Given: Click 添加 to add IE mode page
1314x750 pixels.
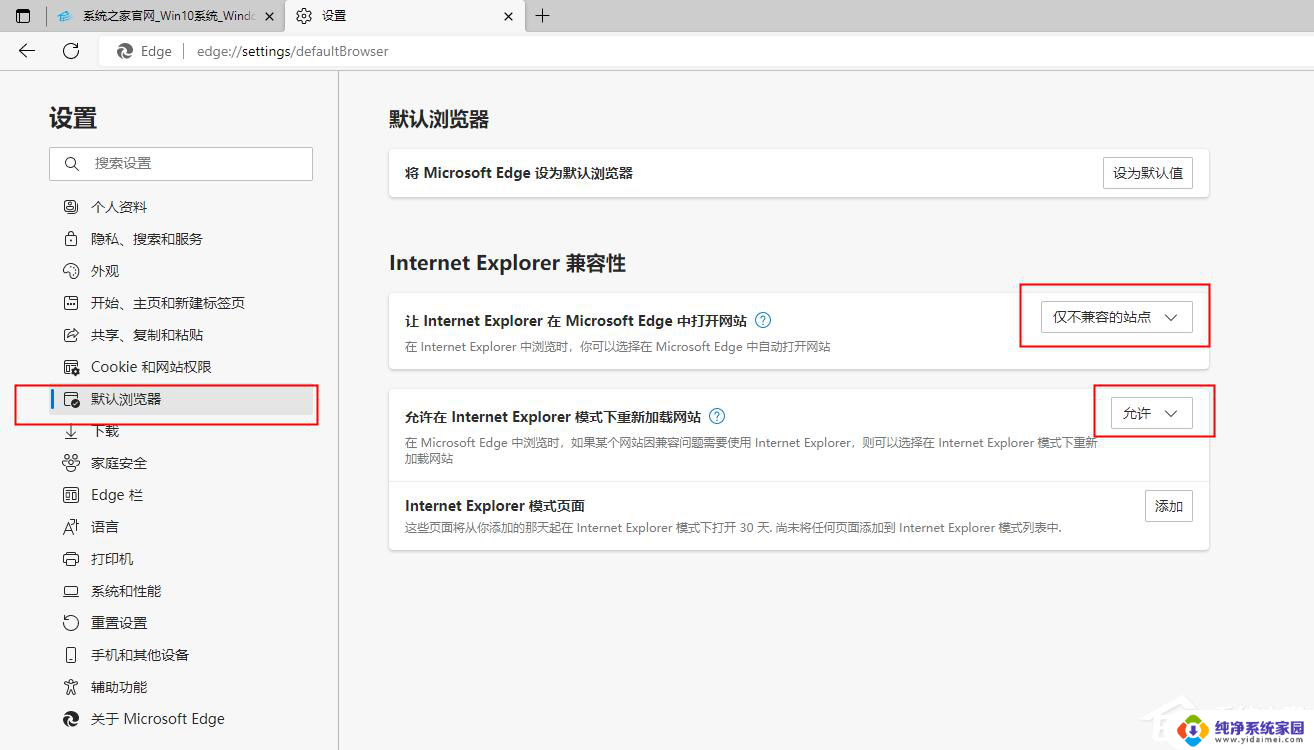Looking at the screenshot, I should click(1168, 506).
